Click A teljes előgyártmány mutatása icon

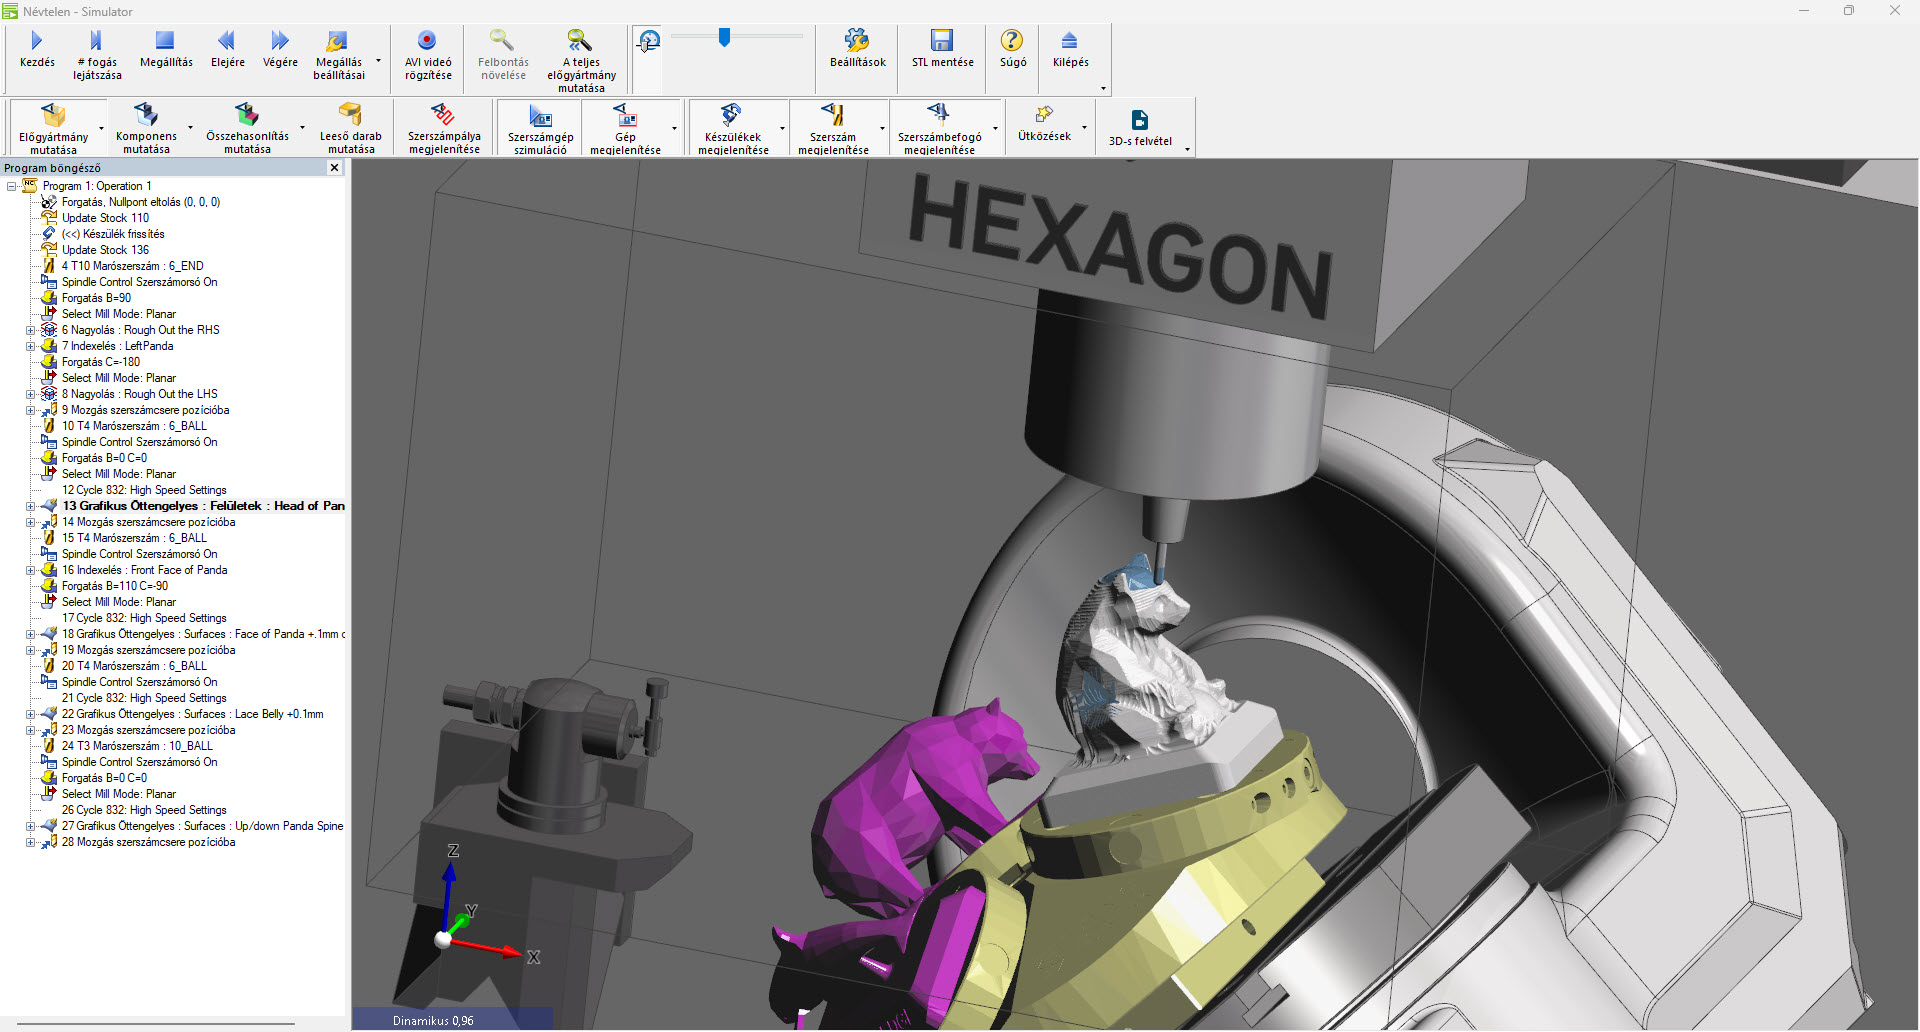580,40
